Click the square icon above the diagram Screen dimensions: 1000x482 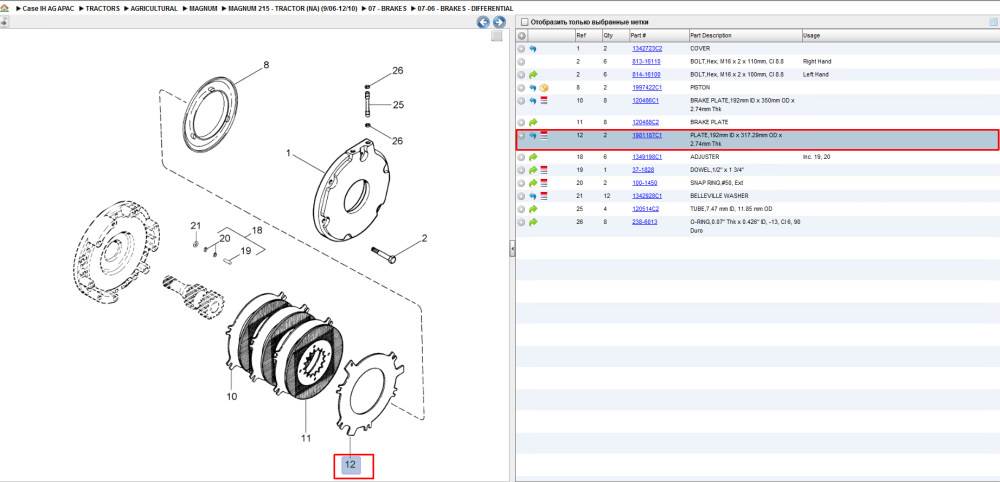(497, 36)
